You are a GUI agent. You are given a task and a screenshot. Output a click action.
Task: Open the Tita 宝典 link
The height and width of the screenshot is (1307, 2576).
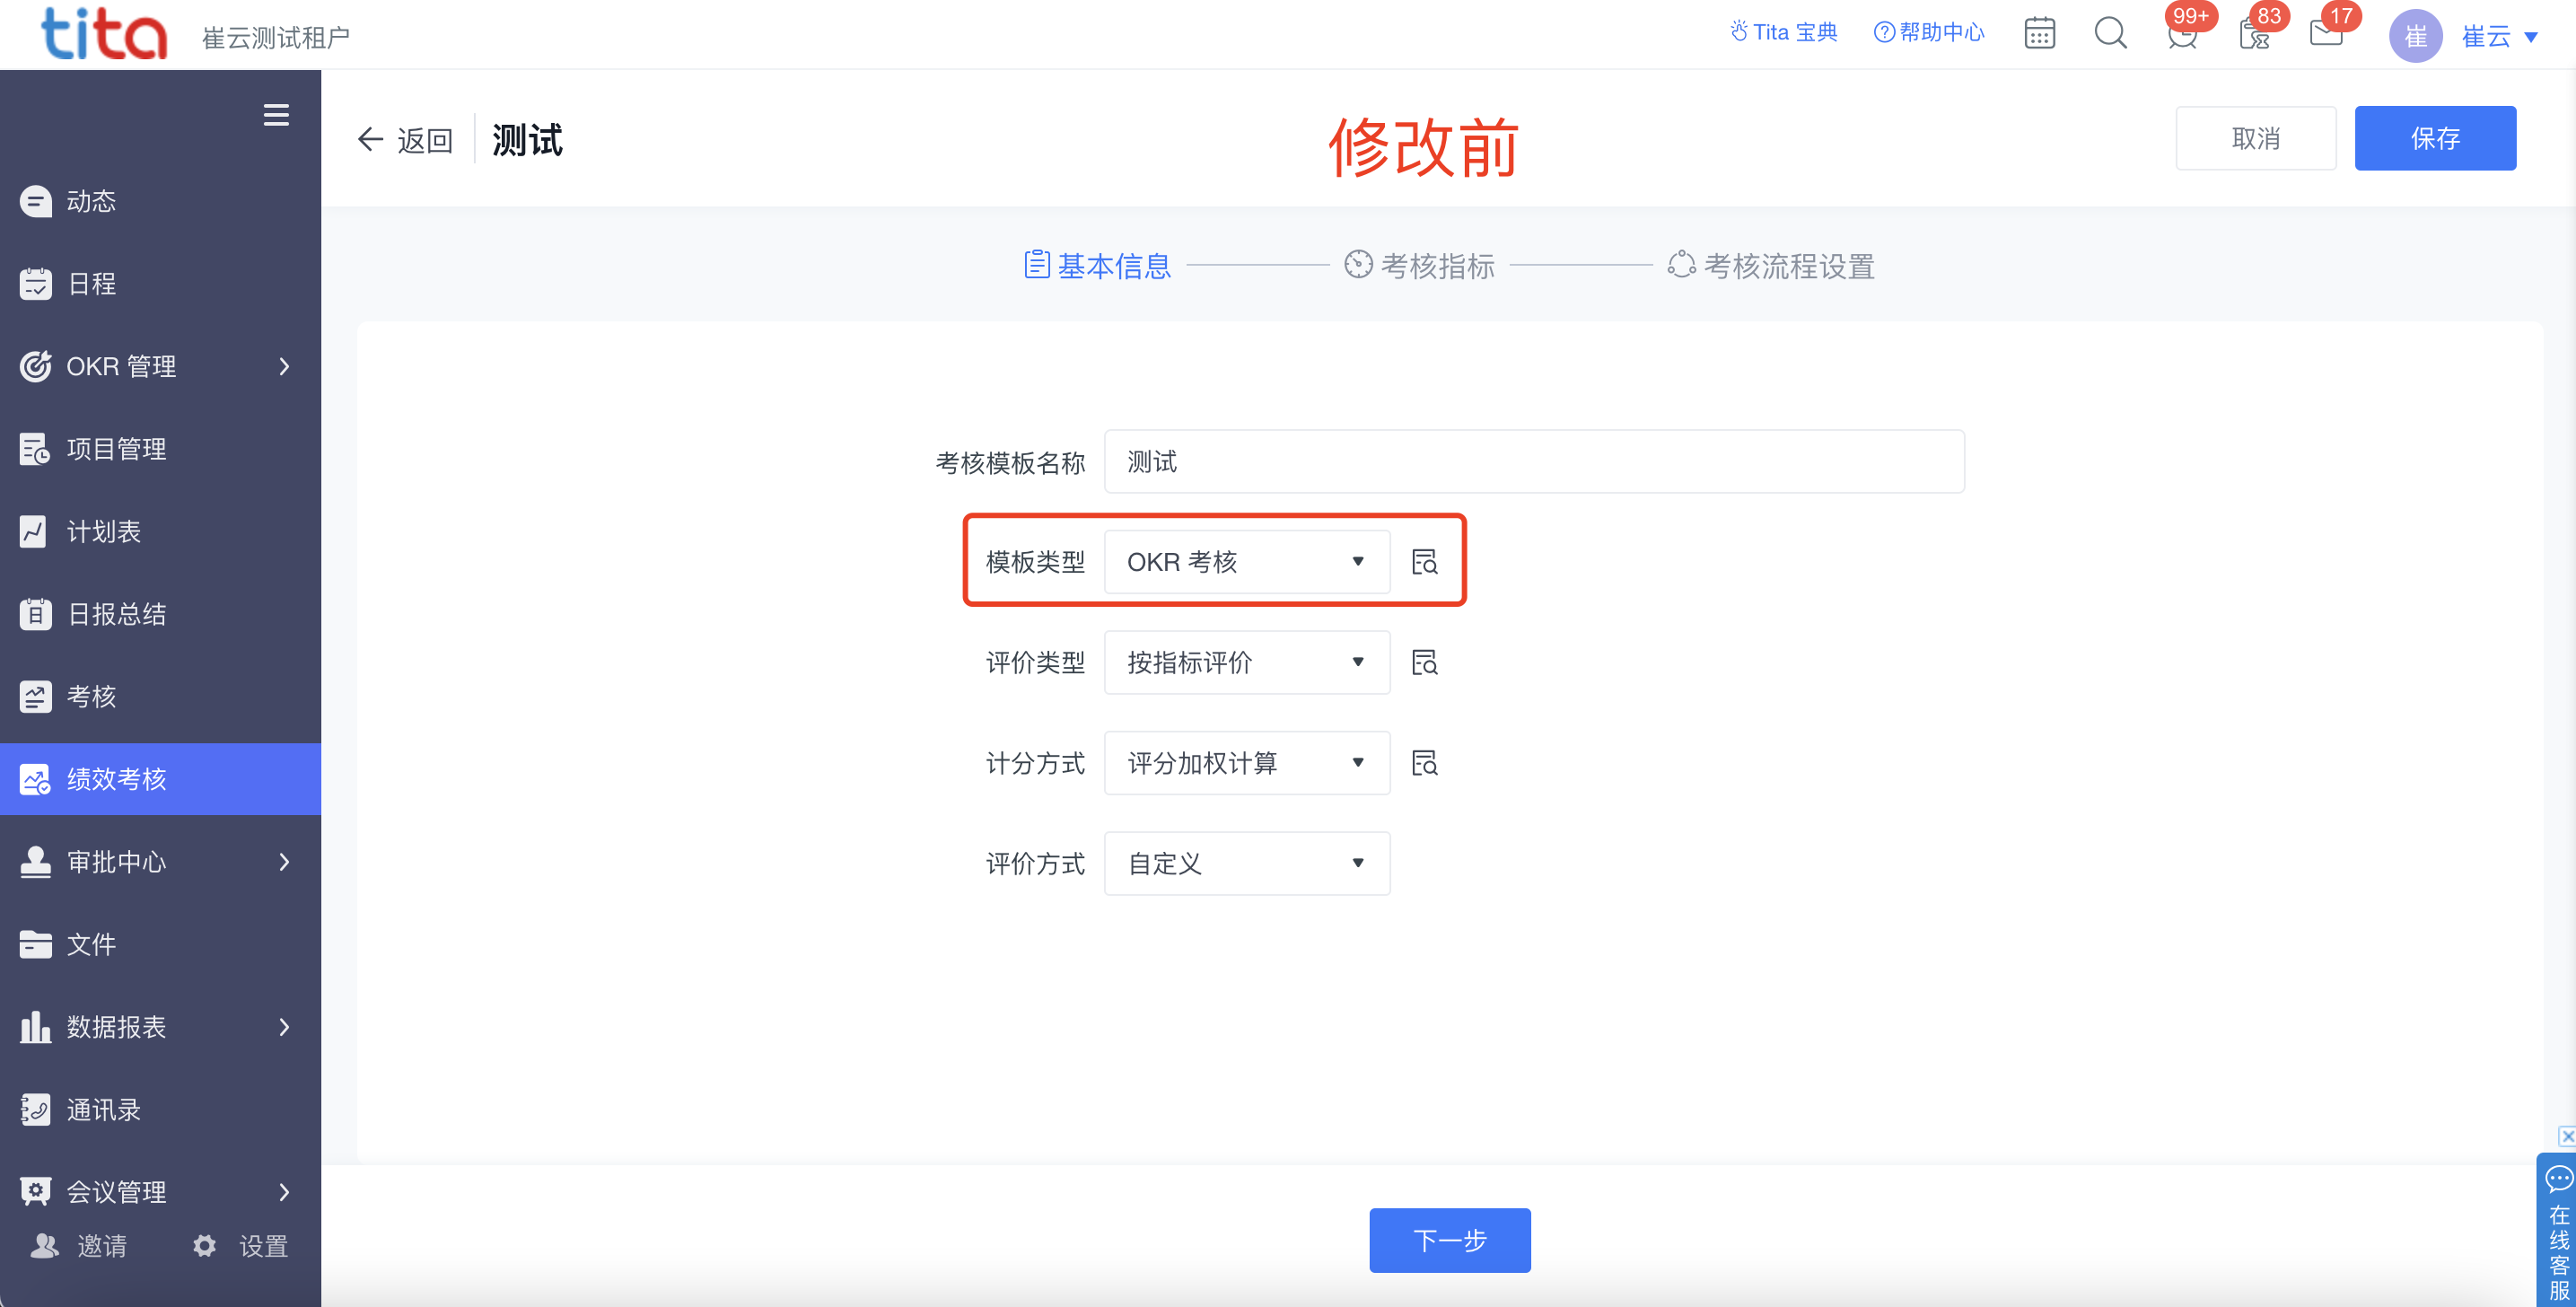(x=1783, y=32)
